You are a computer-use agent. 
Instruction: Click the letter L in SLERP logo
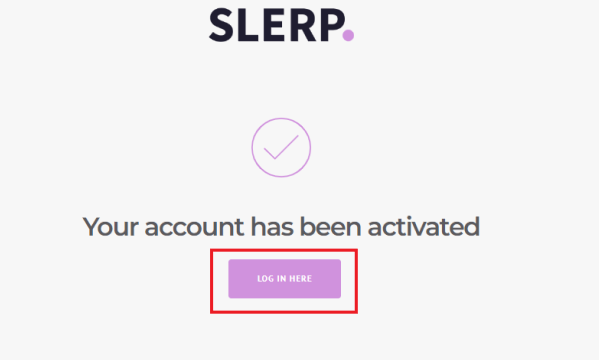248,25
